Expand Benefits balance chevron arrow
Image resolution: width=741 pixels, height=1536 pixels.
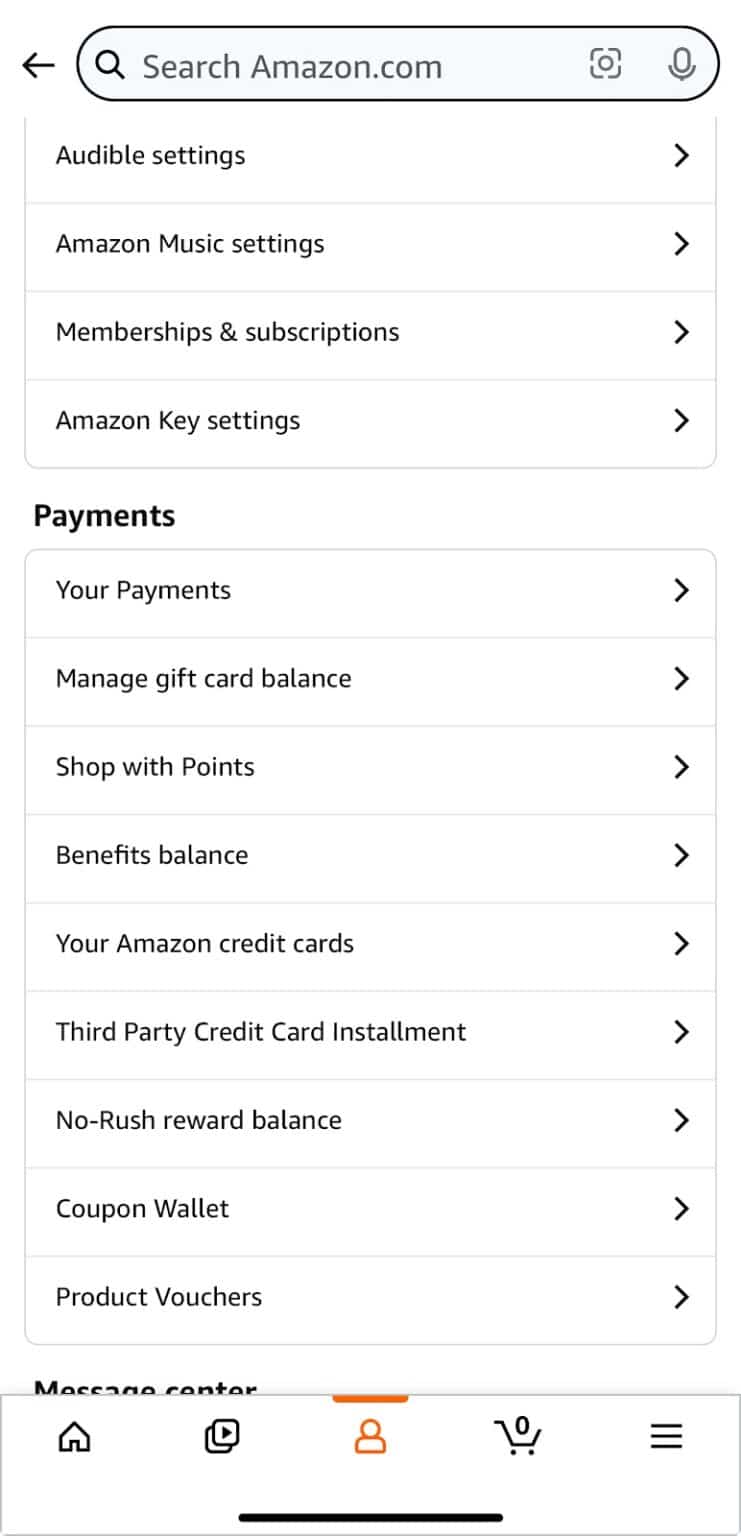coord(682,855)
